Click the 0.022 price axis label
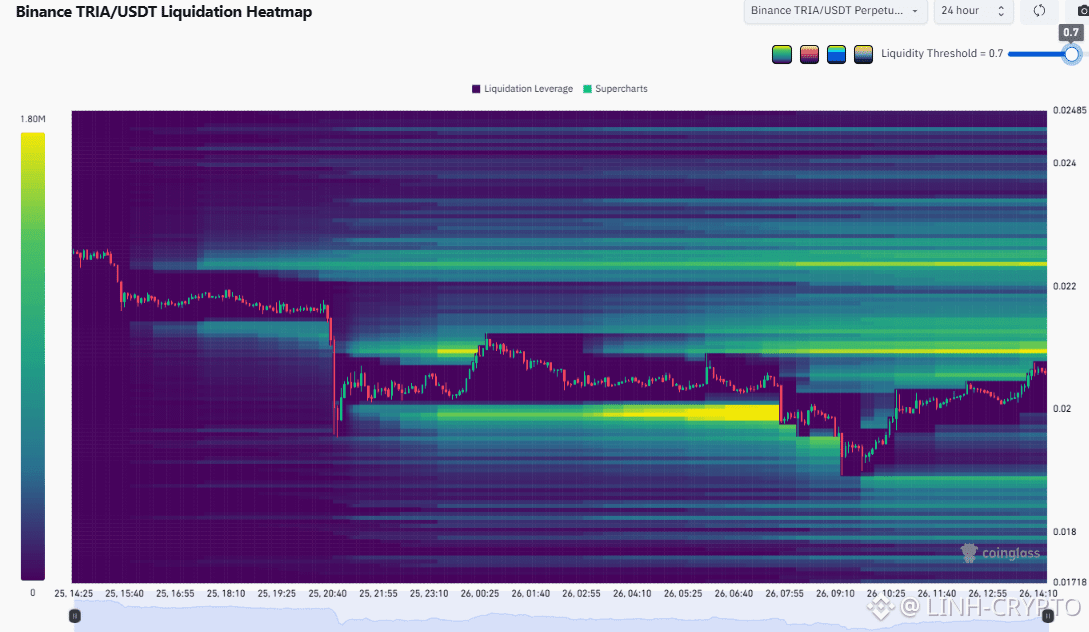Viewport: 1089px width, 632px height. (1065, 286)
